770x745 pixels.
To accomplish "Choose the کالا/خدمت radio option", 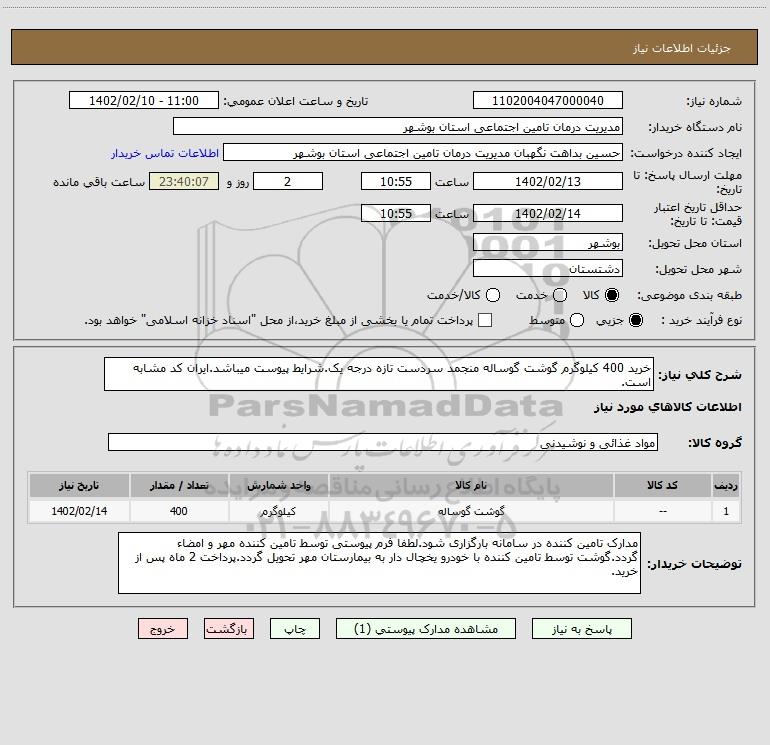I will (x=493, y=295).
